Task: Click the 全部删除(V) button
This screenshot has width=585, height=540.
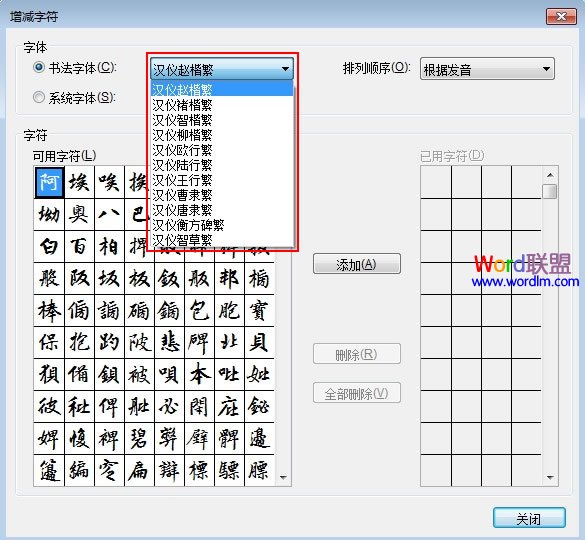Action: tap(357, 393)
